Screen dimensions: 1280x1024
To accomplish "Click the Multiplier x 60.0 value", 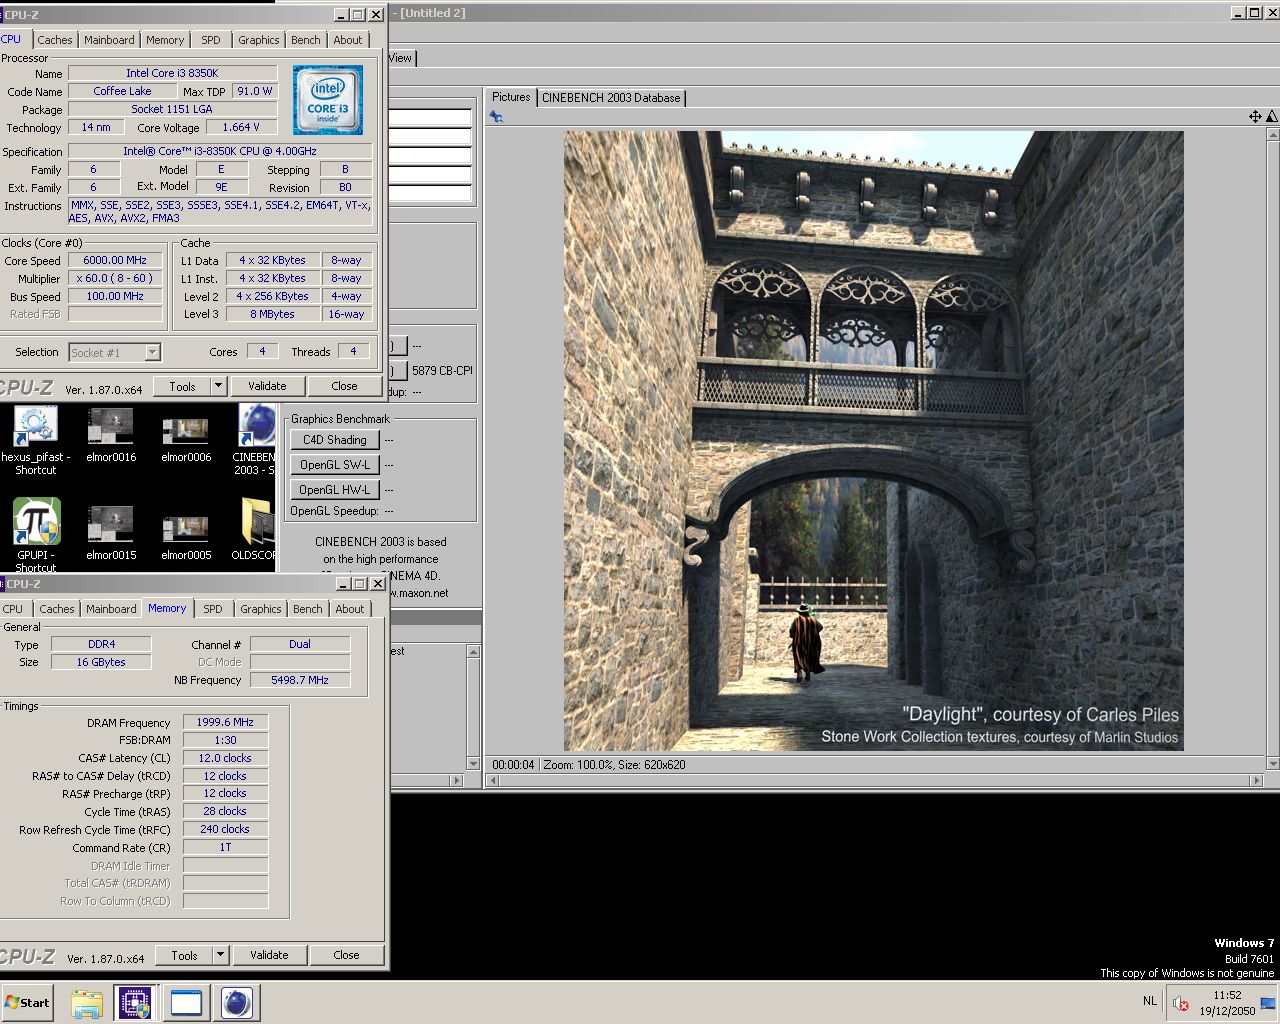I will [x=115, y=278].
